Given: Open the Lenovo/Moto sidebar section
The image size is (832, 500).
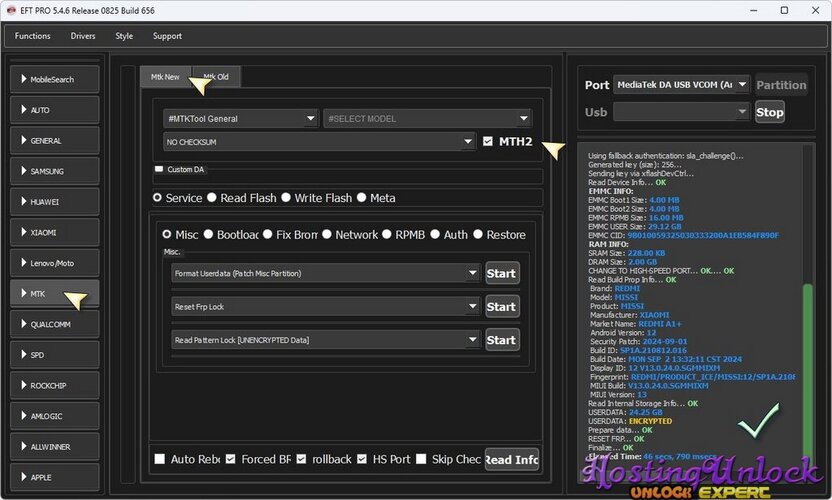Looking at the screenshot, I should 54,263.
